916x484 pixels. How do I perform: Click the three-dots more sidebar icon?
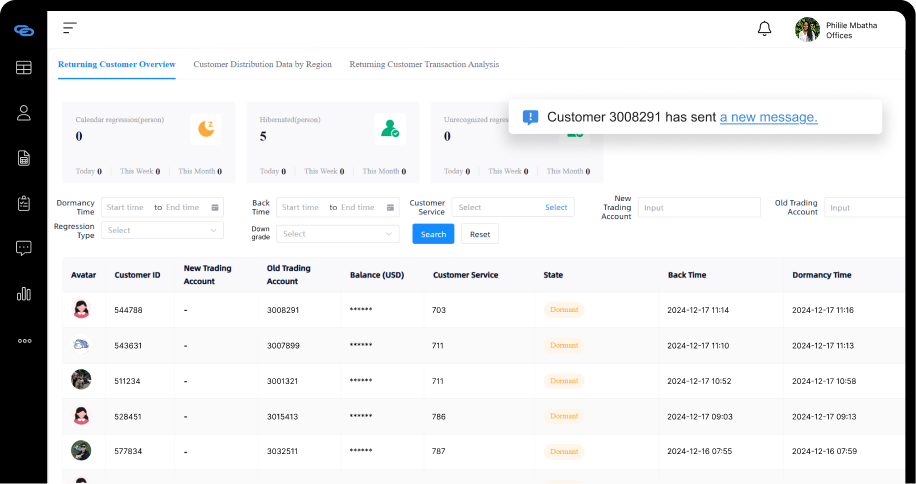(x=24, y=340)
